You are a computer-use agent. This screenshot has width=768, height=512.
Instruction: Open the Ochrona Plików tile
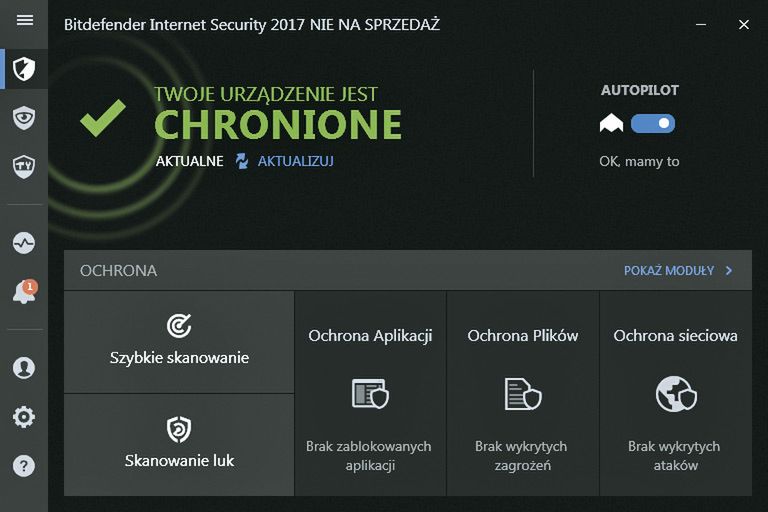[x=523, y=393]
